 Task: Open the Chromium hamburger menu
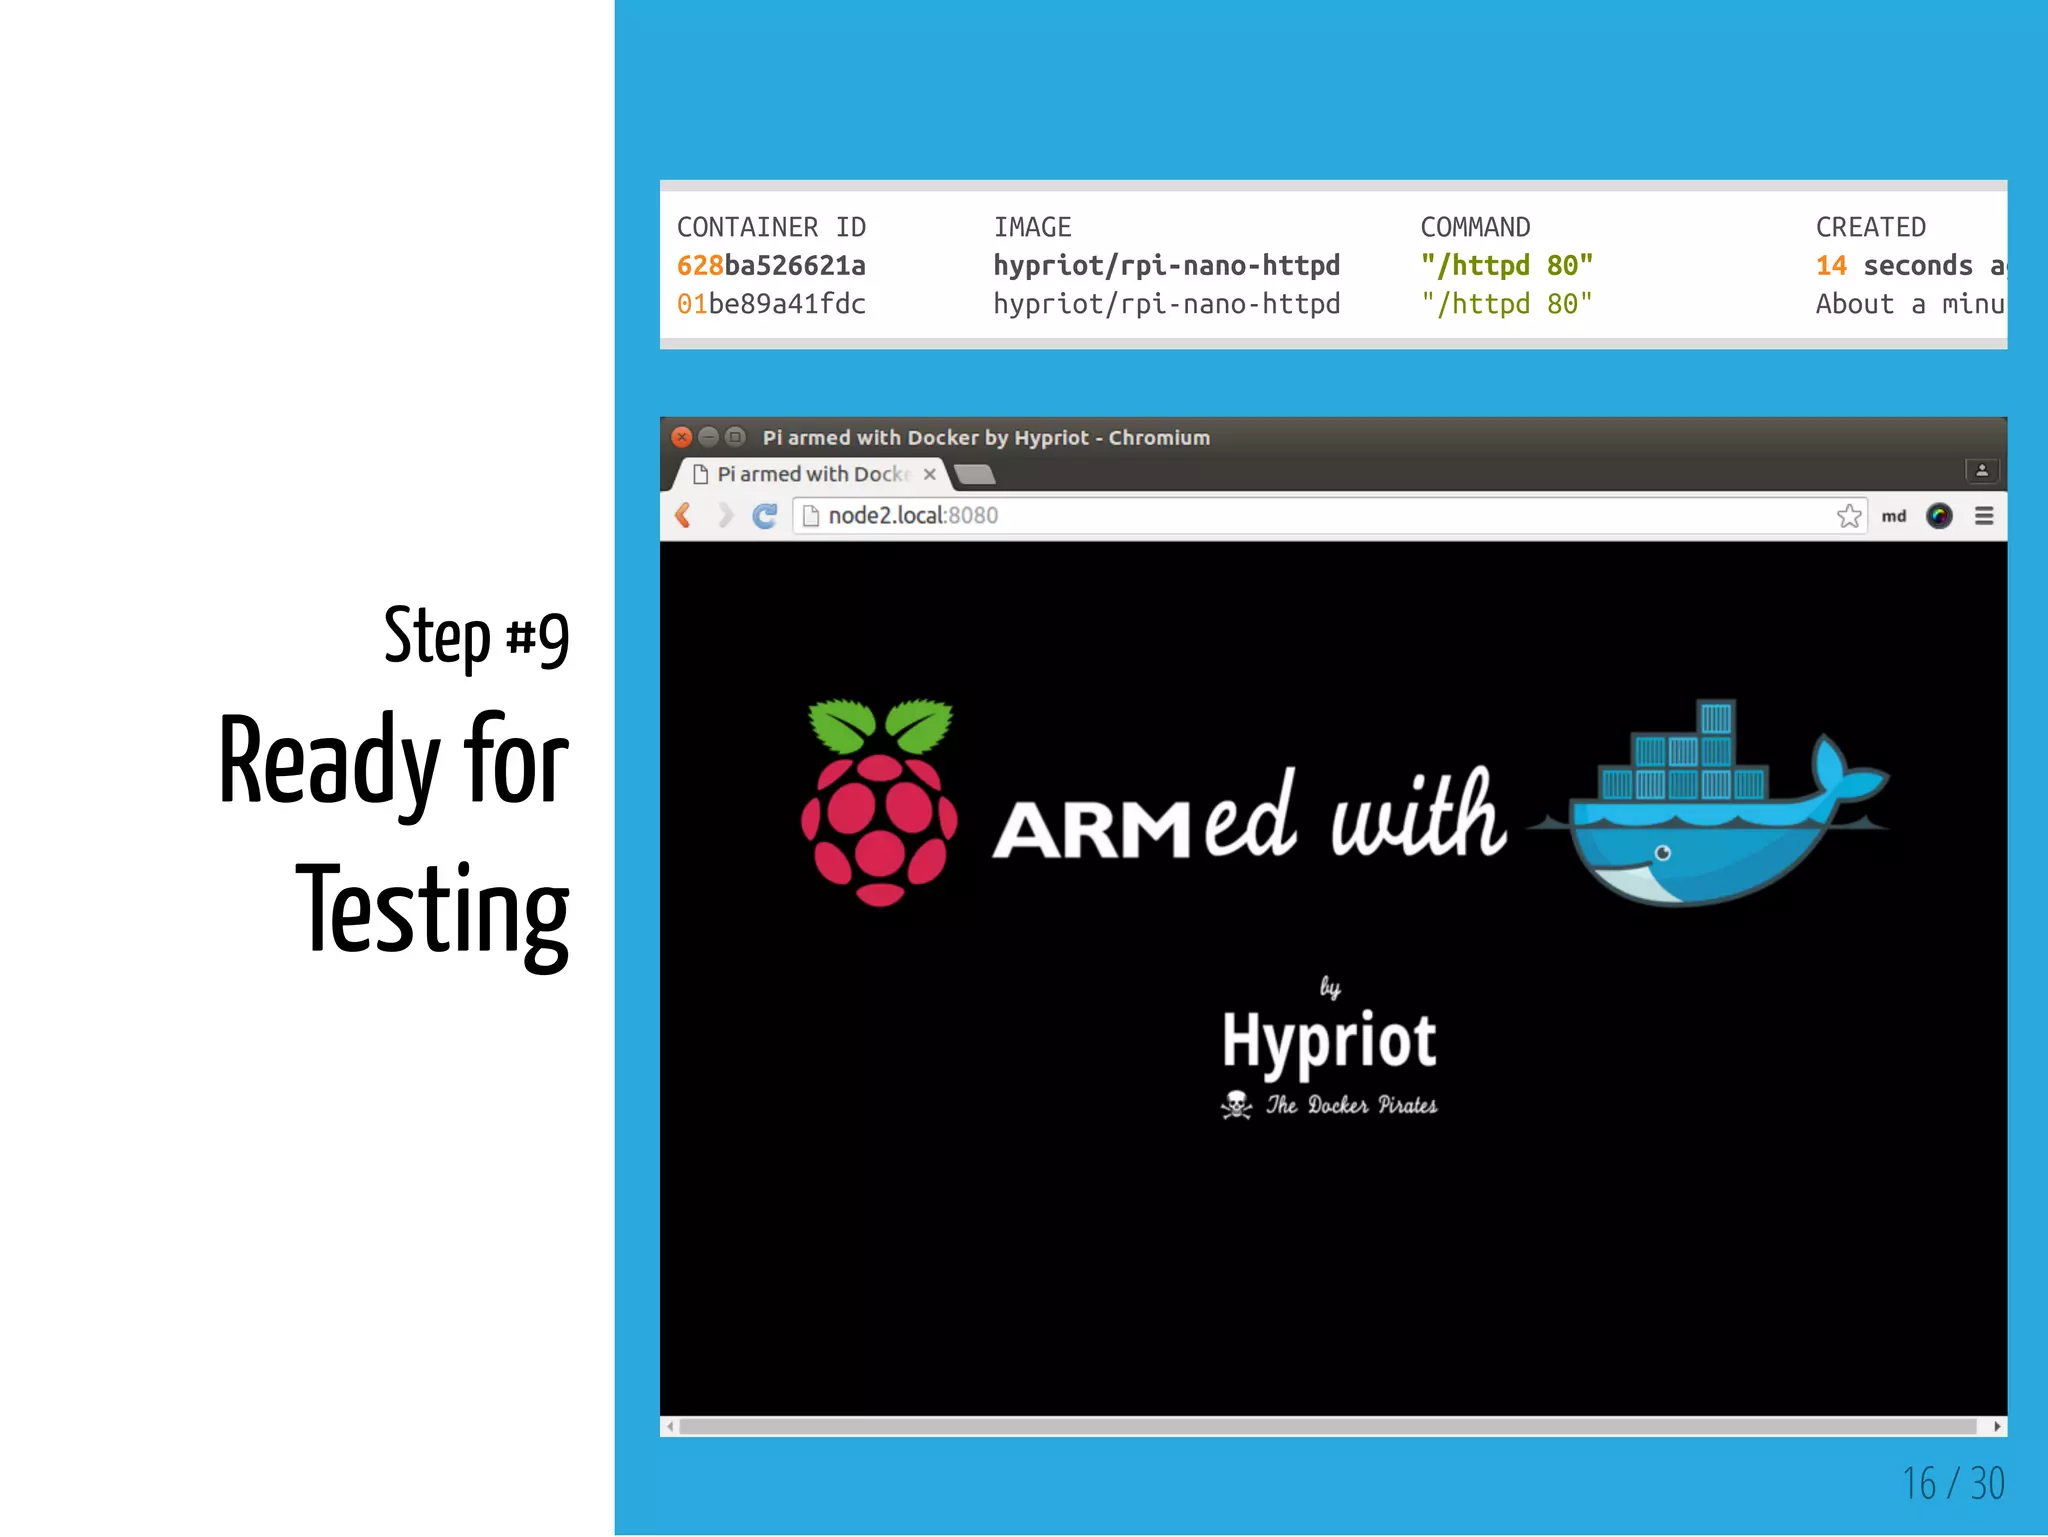pos(1984,516)
